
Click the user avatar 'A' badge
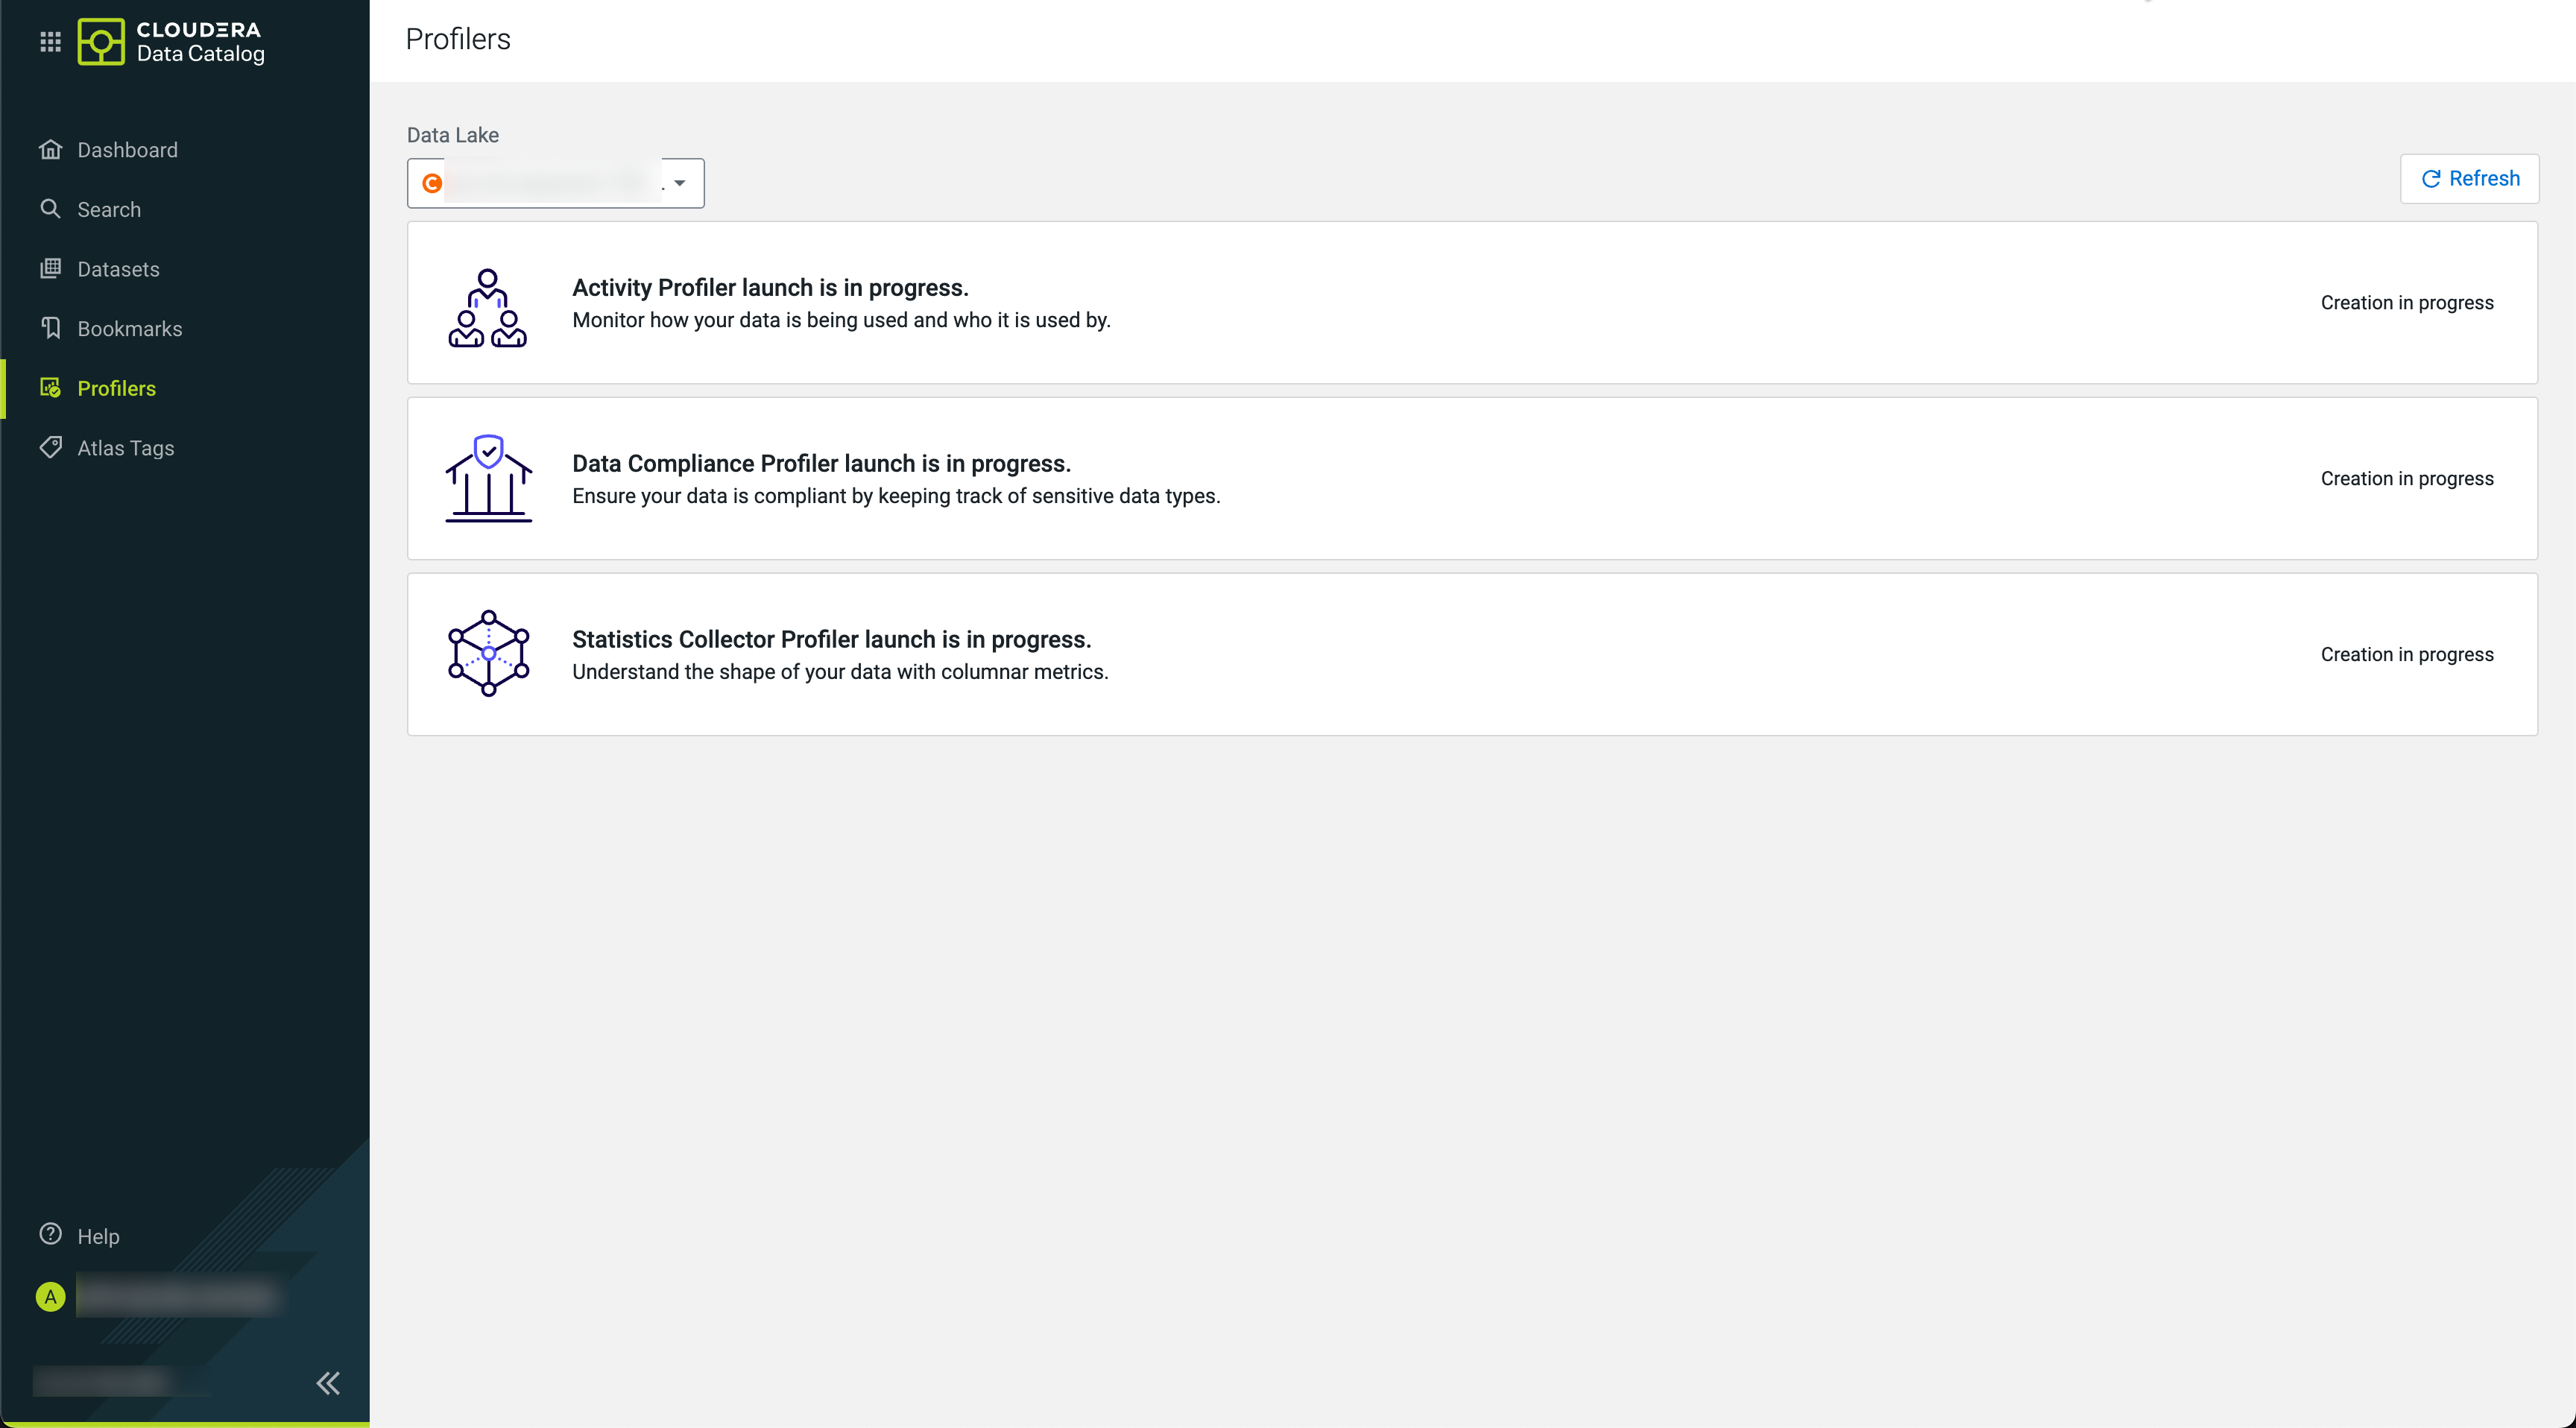coord(50,1296)
